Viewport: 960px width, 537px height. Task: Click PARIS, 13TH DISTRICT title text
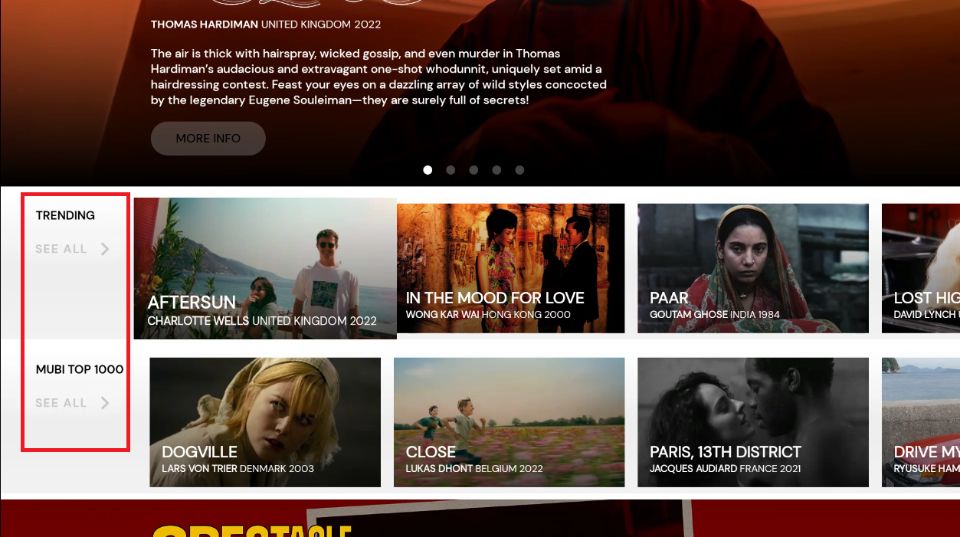(x=725, y=452)
